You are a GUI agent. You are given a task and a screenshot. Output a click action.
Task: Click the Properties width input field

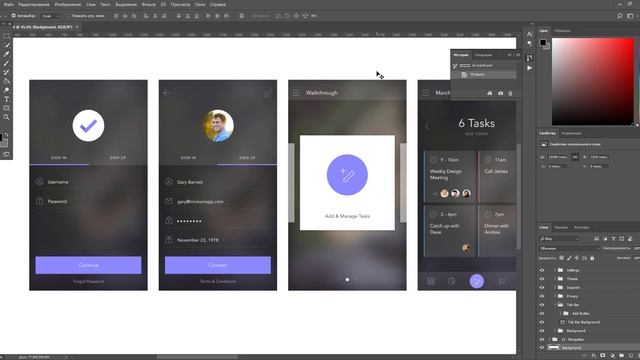coord(558,157)
